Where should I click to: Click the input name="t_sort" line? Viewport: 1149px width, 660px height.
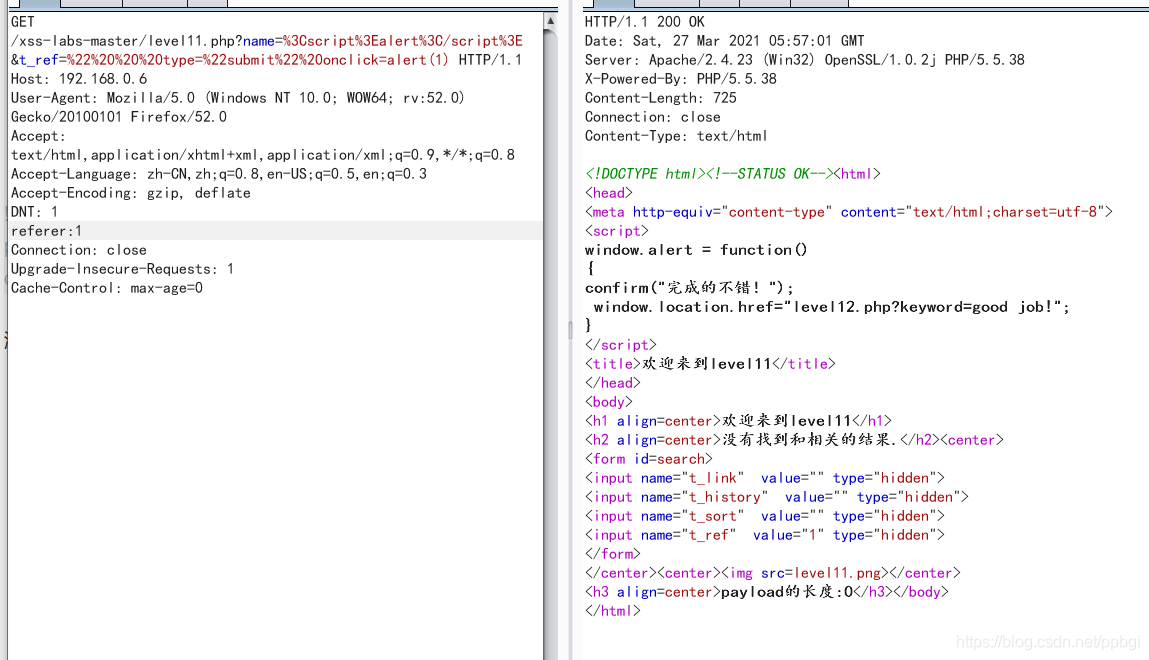(765, 517)
